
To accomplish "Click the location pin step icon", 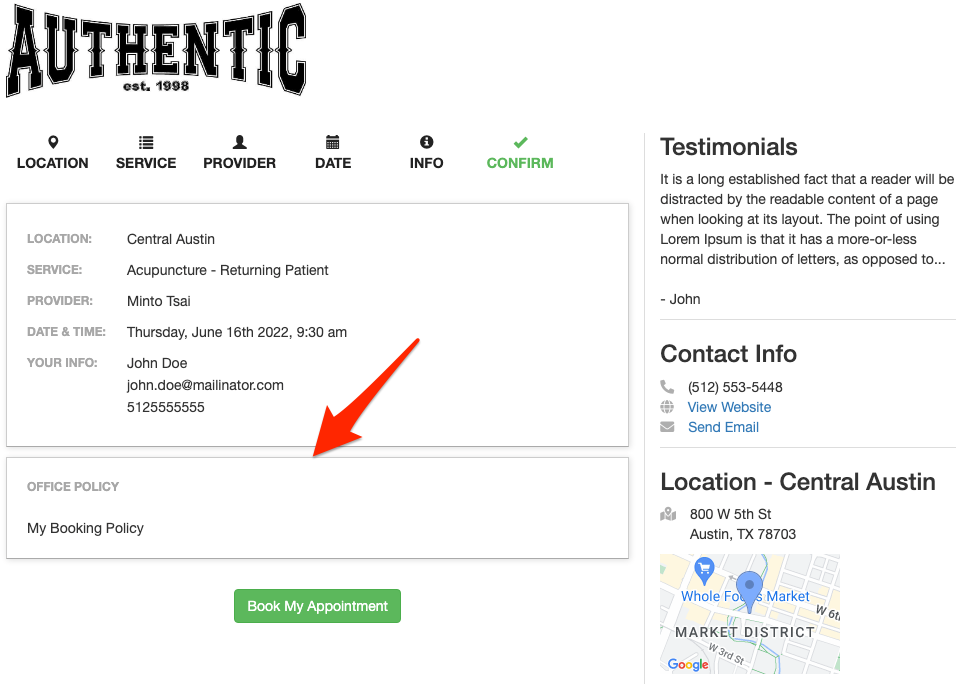I will [53, 142].
